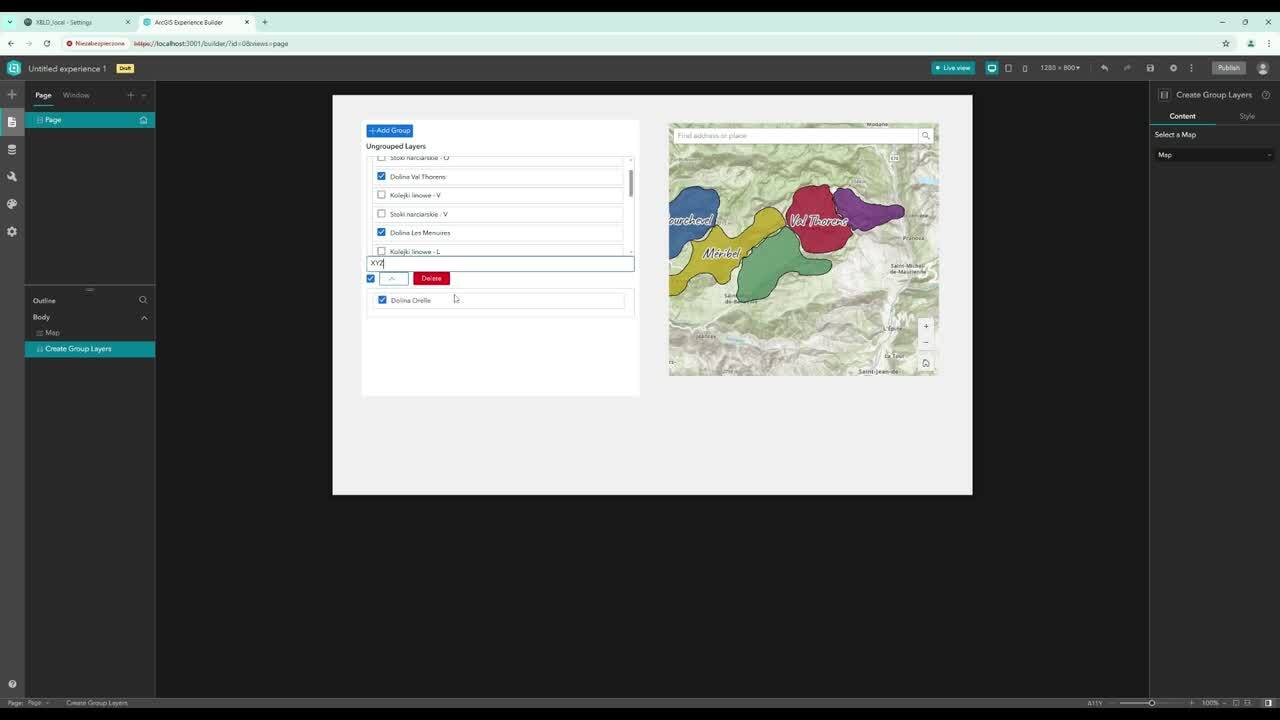Image resolution: width=1280 pixels, height=720 pixels.
Task: Collapse the Body section in Outline
Action: pyautogui.click(x=144, y=318)
